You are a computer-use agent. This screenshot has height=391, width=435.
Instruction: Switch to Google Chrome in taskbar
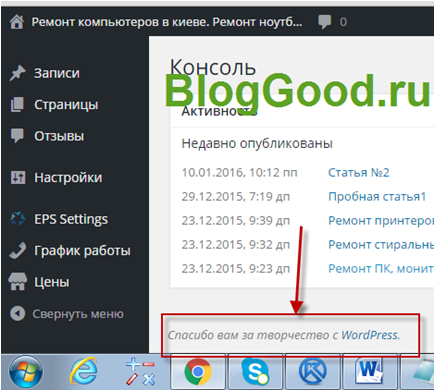click(x=198, y=372)
